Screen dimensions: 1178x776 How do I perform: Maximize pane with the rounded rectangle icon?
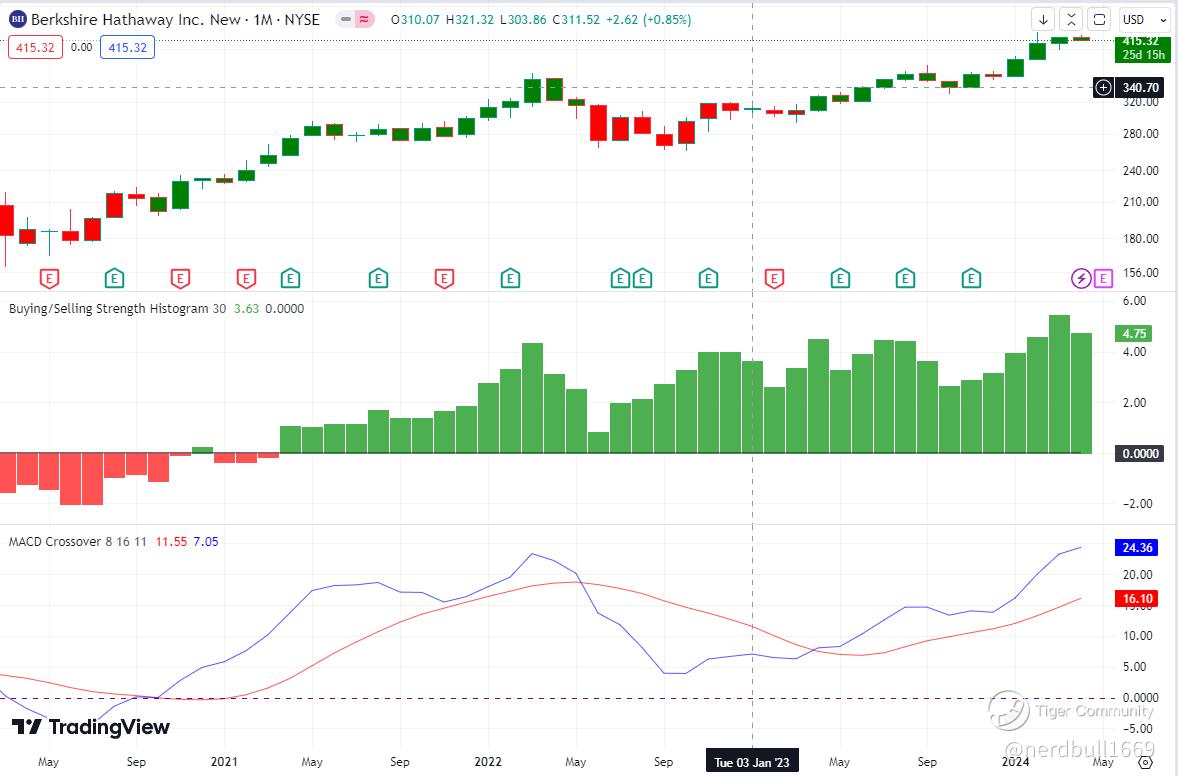click(1099, 20)
